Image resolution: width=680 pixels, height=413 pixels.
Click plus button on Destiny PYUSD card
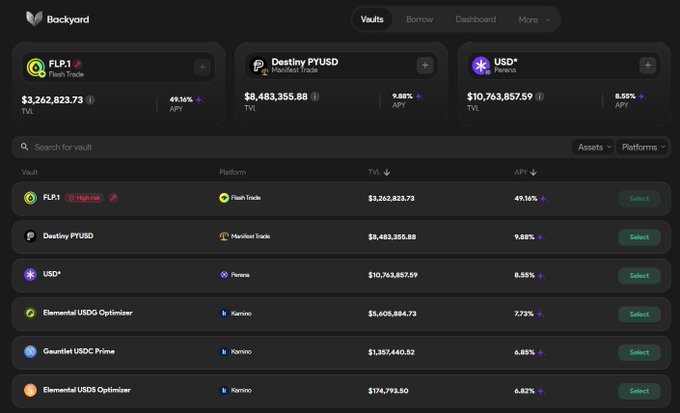tap(425, 66)
